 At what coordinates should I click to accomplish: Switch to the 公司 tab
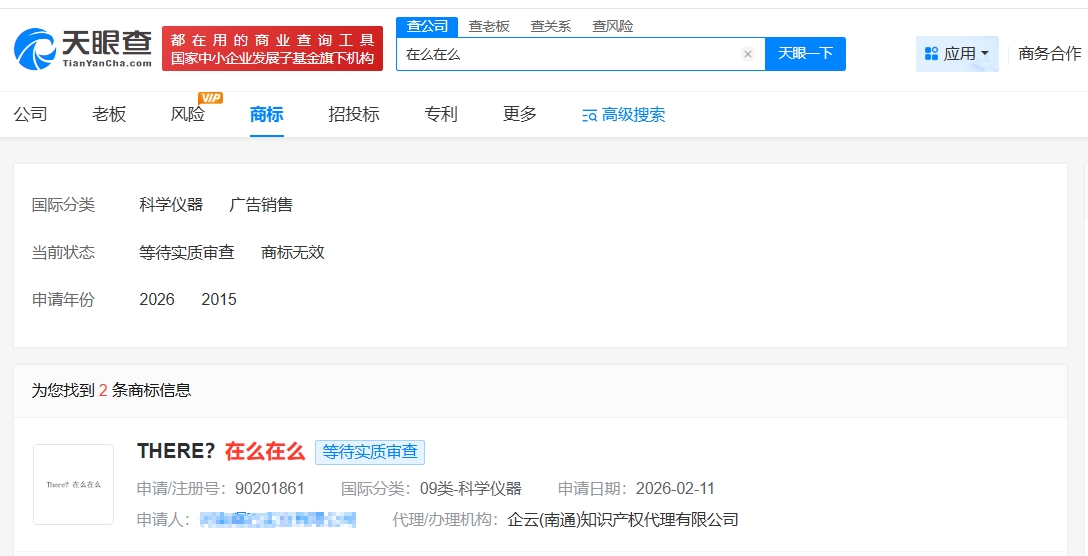(x=31, y=114)
